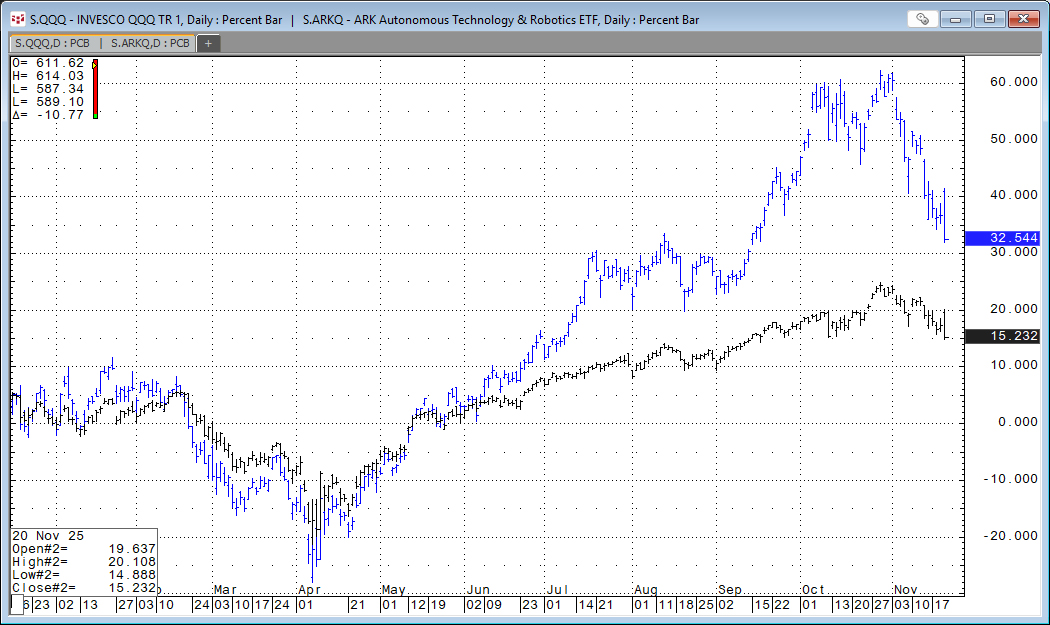
Task: Click the small box at time axis start
Action: (16, 606)
